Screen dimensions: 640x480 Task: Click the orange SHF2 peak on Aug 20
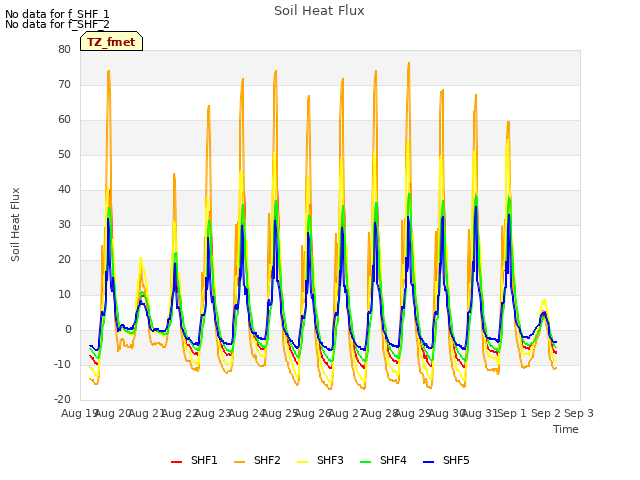(x=109, y=71)
